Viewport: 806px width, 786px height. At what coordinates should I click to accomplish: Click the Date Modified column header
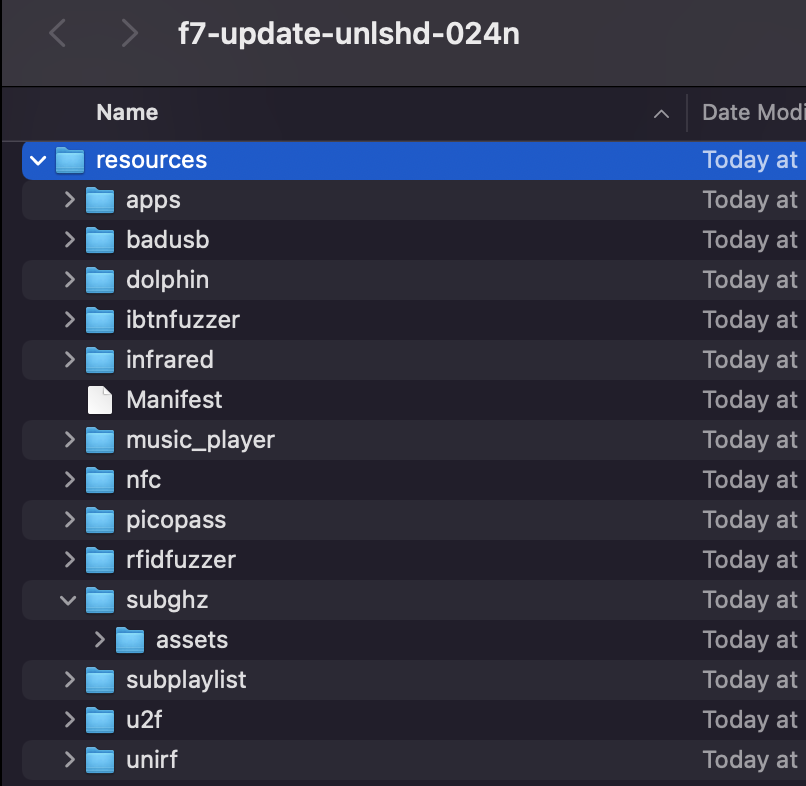pos(750,112)
